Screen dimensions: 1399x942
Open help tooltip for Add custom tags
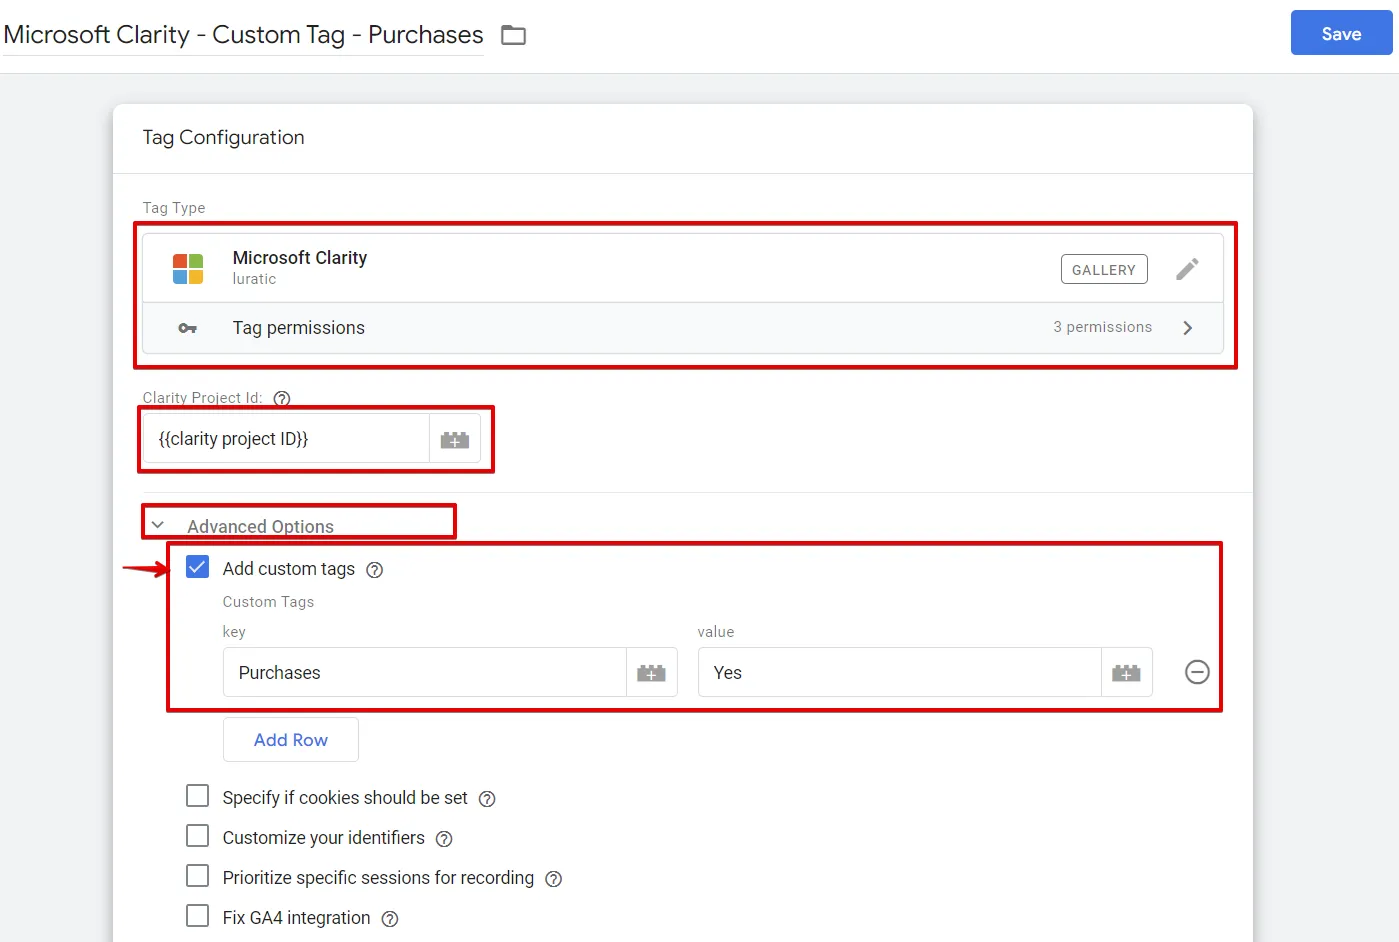pos(375,570)
